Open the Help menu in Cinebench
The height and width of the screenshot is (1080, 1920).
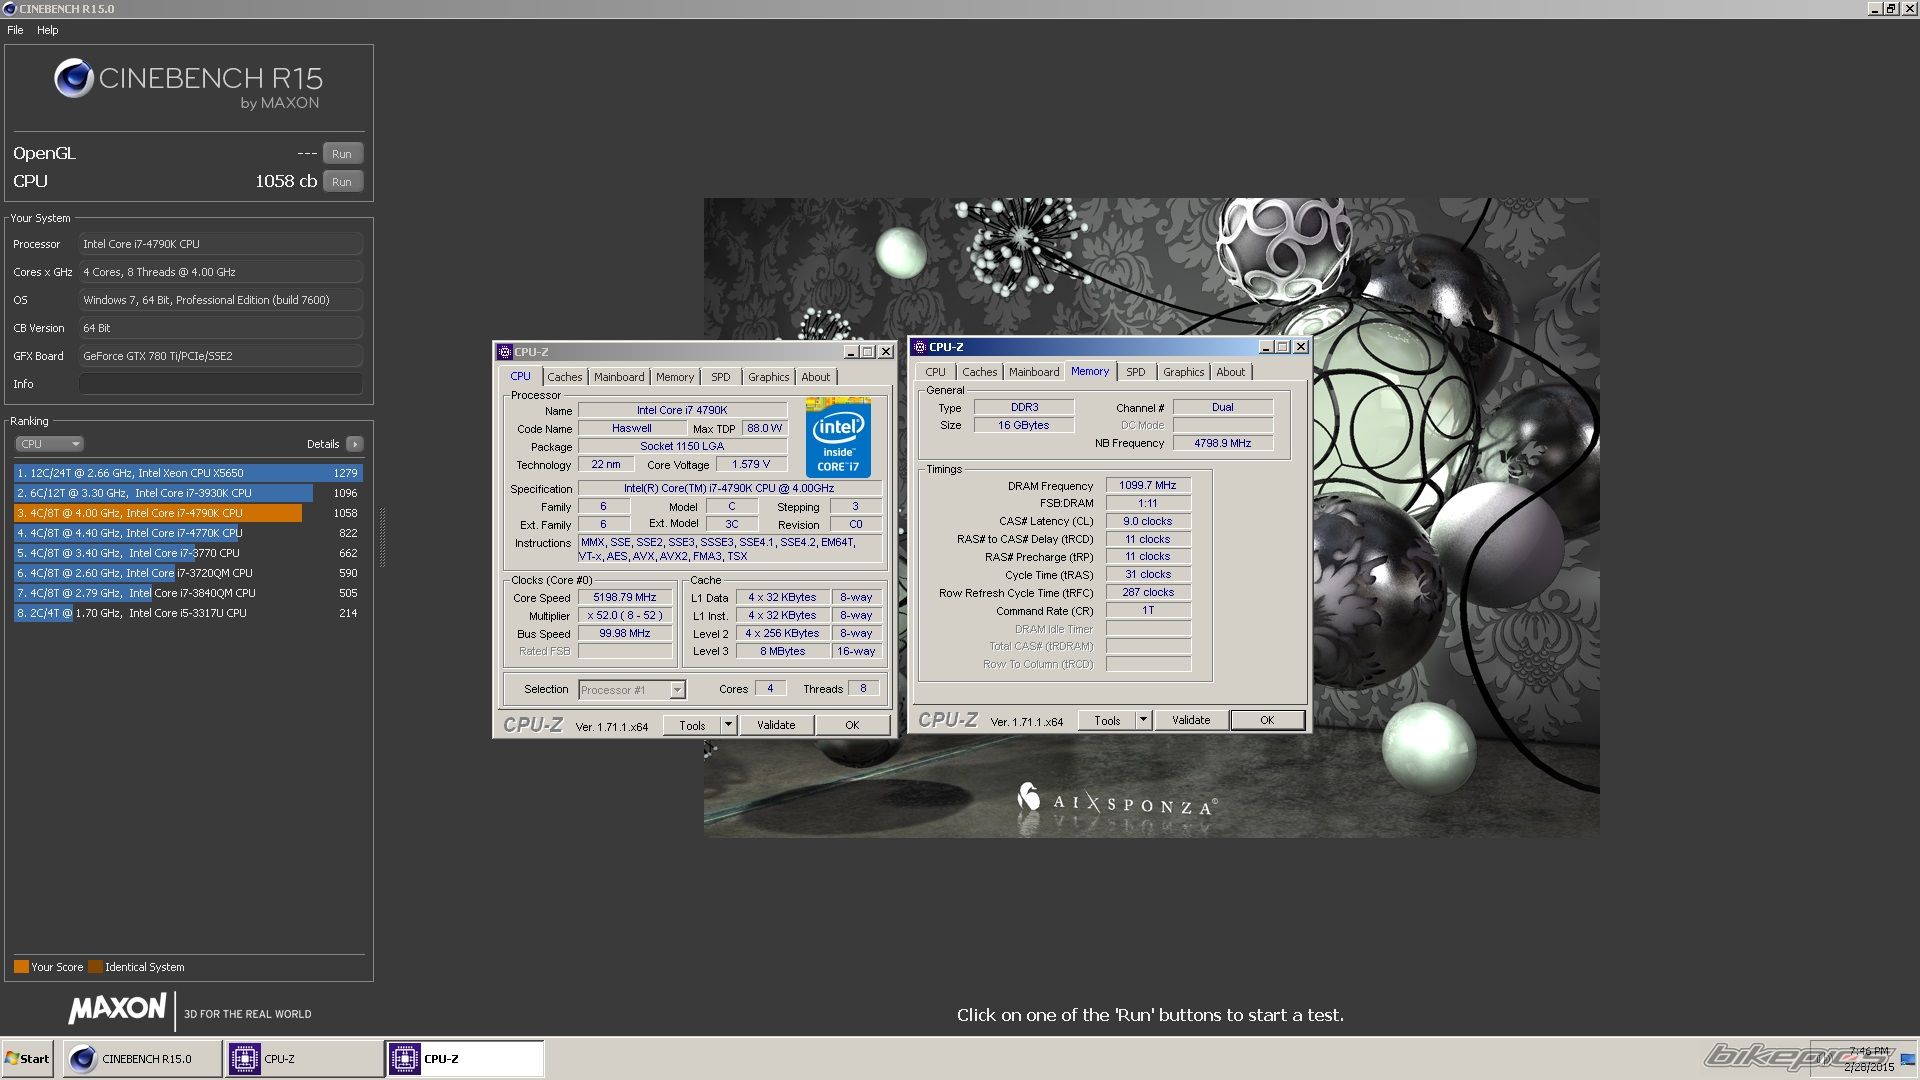[47, 30]
